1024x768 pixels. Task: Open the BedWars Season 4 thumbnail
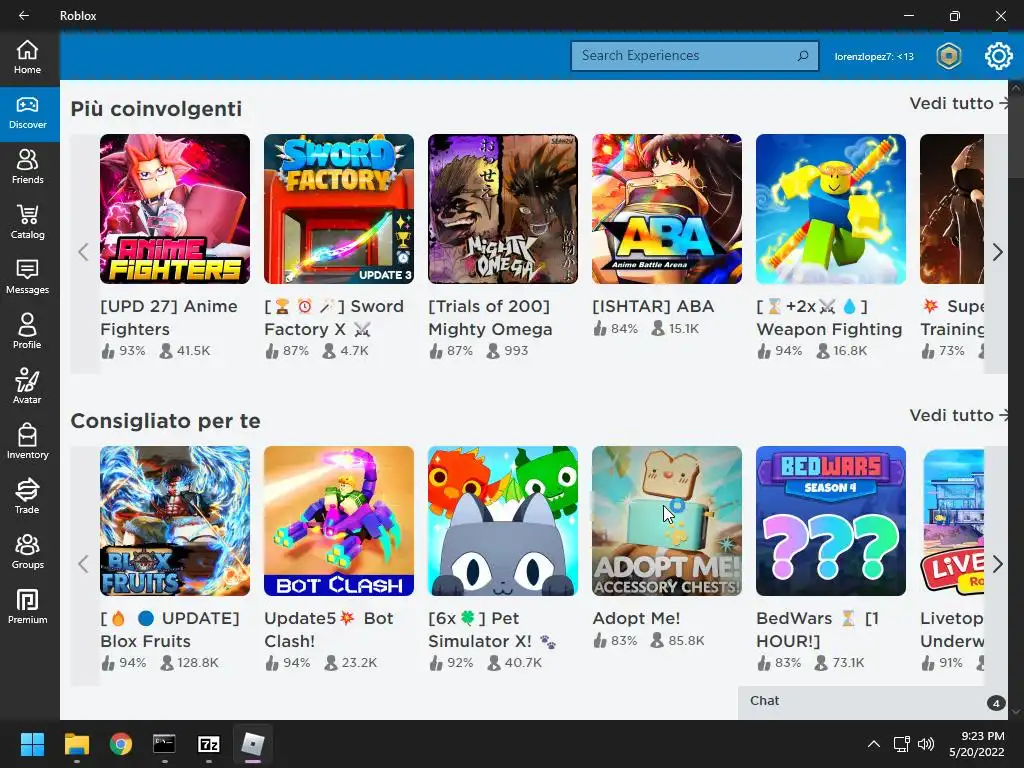click(x=831, y=521)
